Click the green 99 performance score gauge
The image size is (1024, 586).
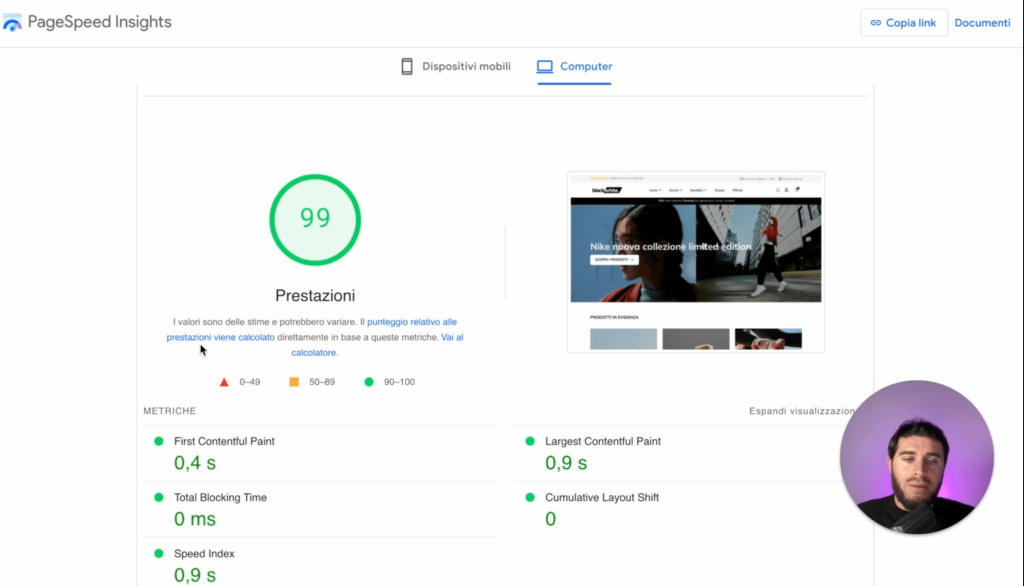[x=315, y=219]
